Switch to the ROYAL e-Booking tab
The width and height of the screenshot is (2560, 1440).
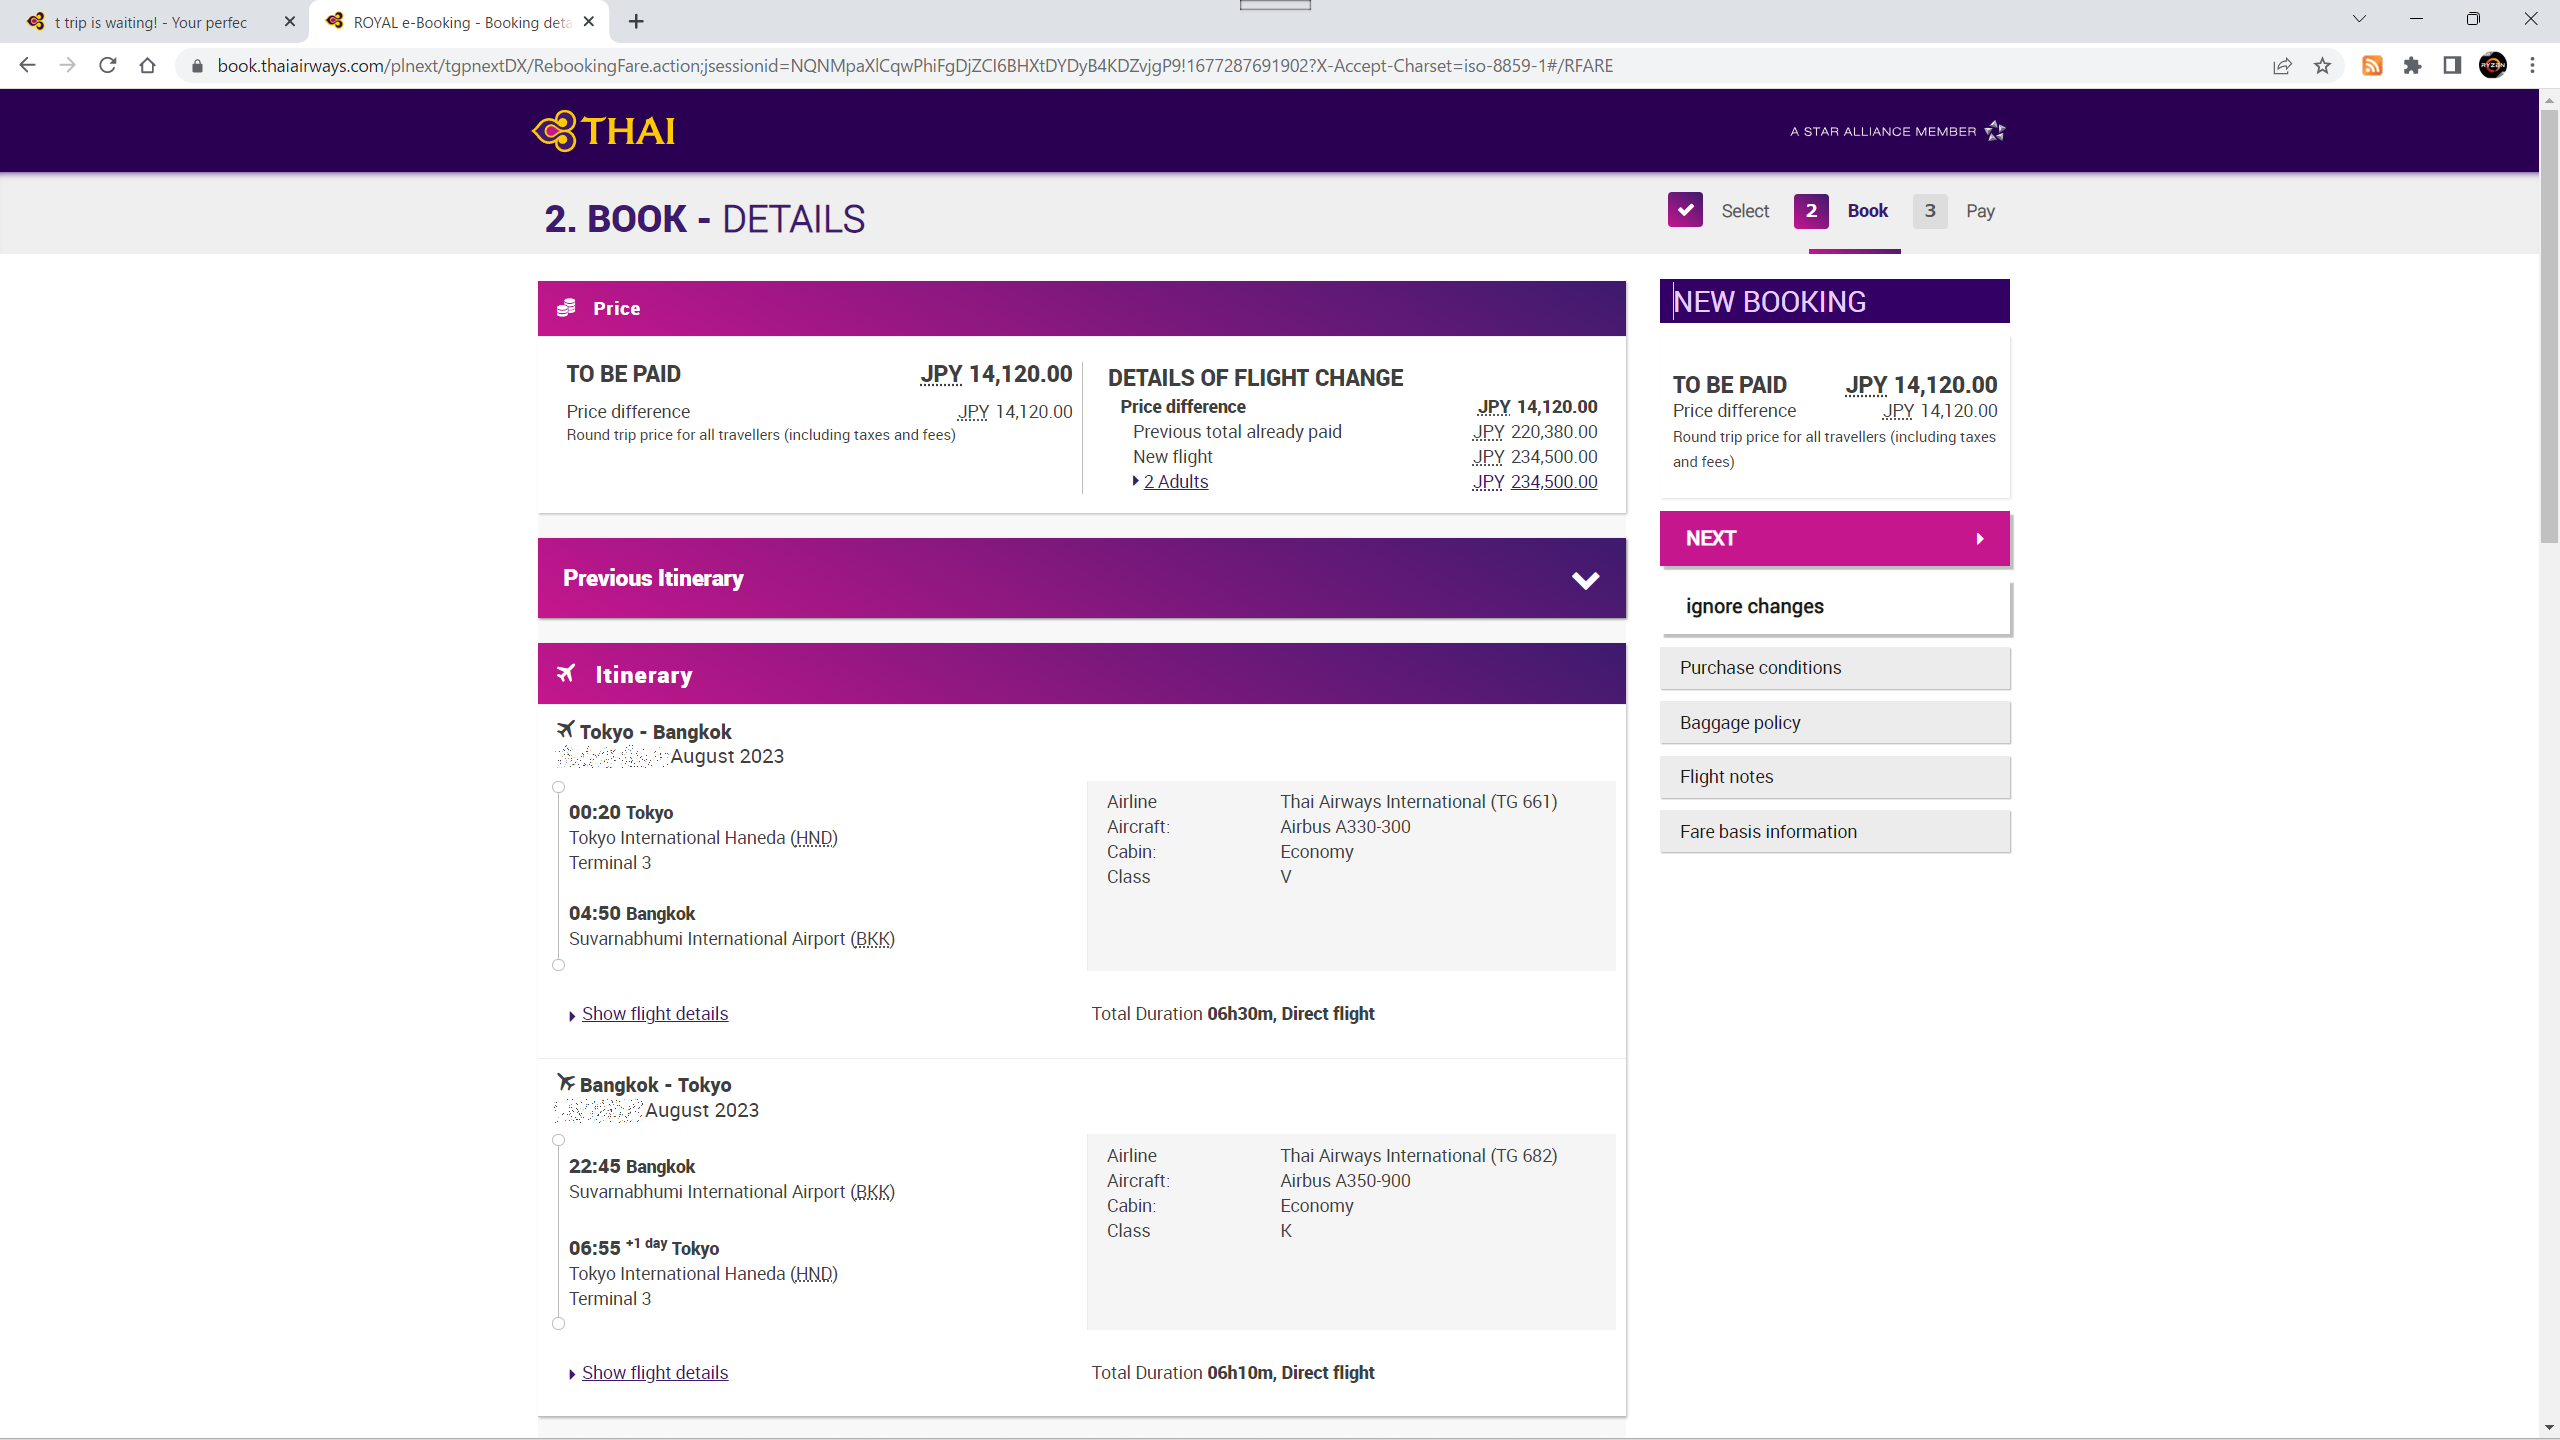tap(460, 22)
